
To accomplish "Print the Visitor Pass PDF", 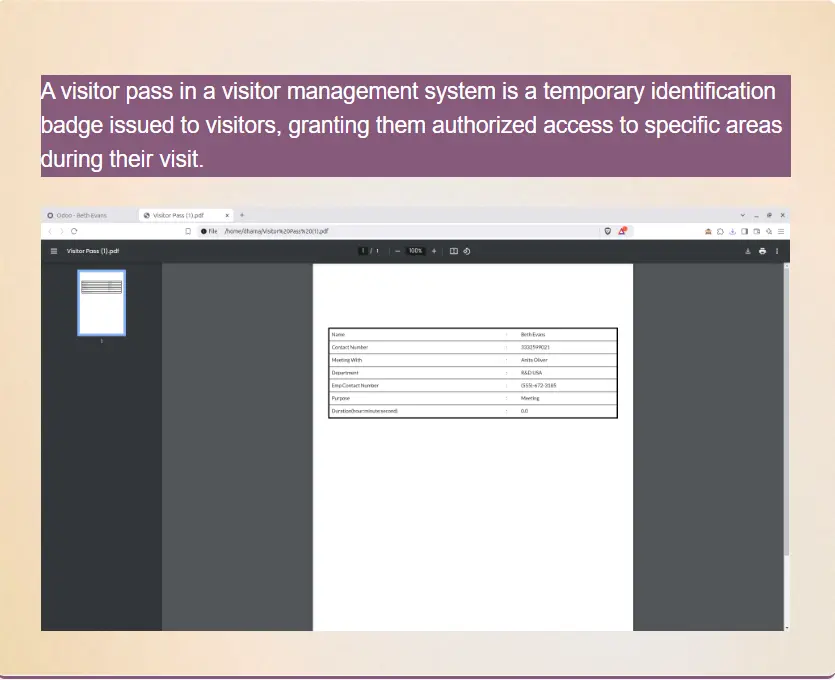I will pyautogui.click(x=762, y=251).
